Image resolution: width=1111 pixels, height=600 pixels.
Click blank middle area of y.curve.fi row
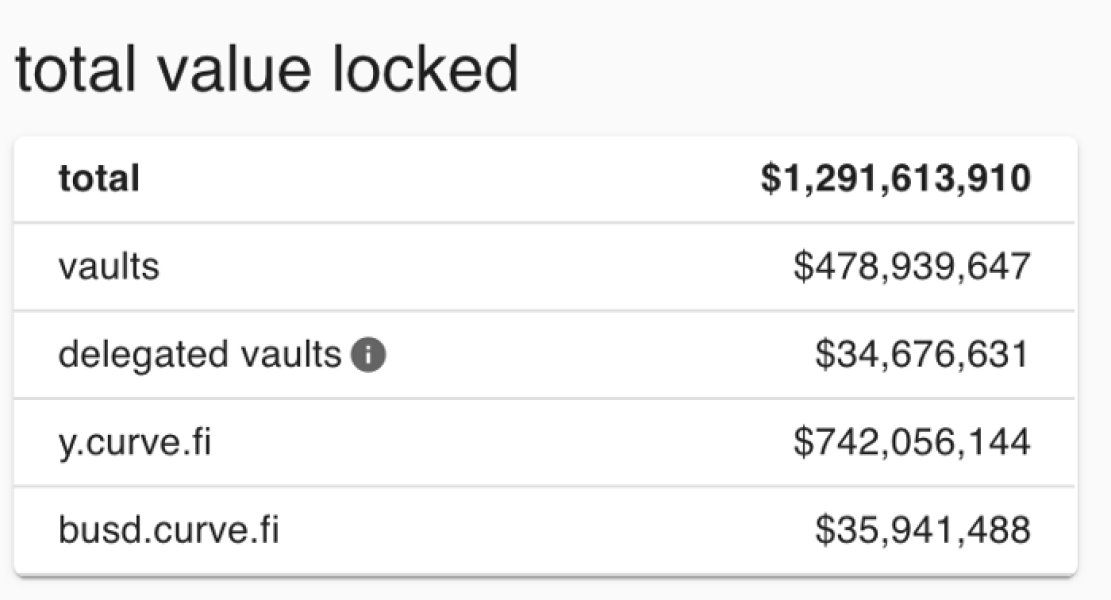[503, 443]
